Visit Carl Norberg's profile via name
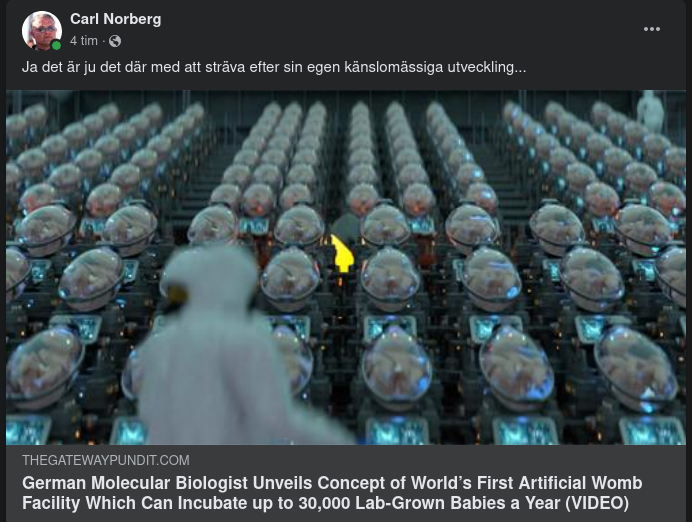Viewport: 692px width, 522px height. 116,19
